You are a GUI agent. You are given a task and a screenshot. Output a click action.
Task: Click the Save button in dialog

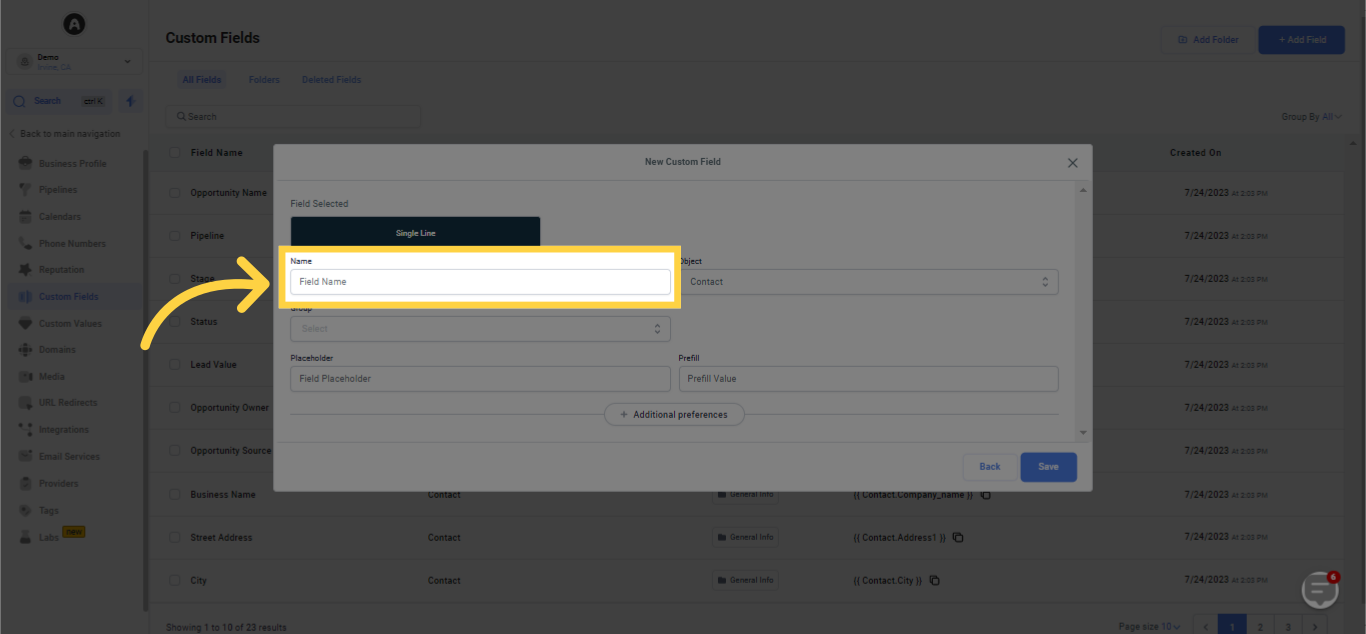[1048, 467]
